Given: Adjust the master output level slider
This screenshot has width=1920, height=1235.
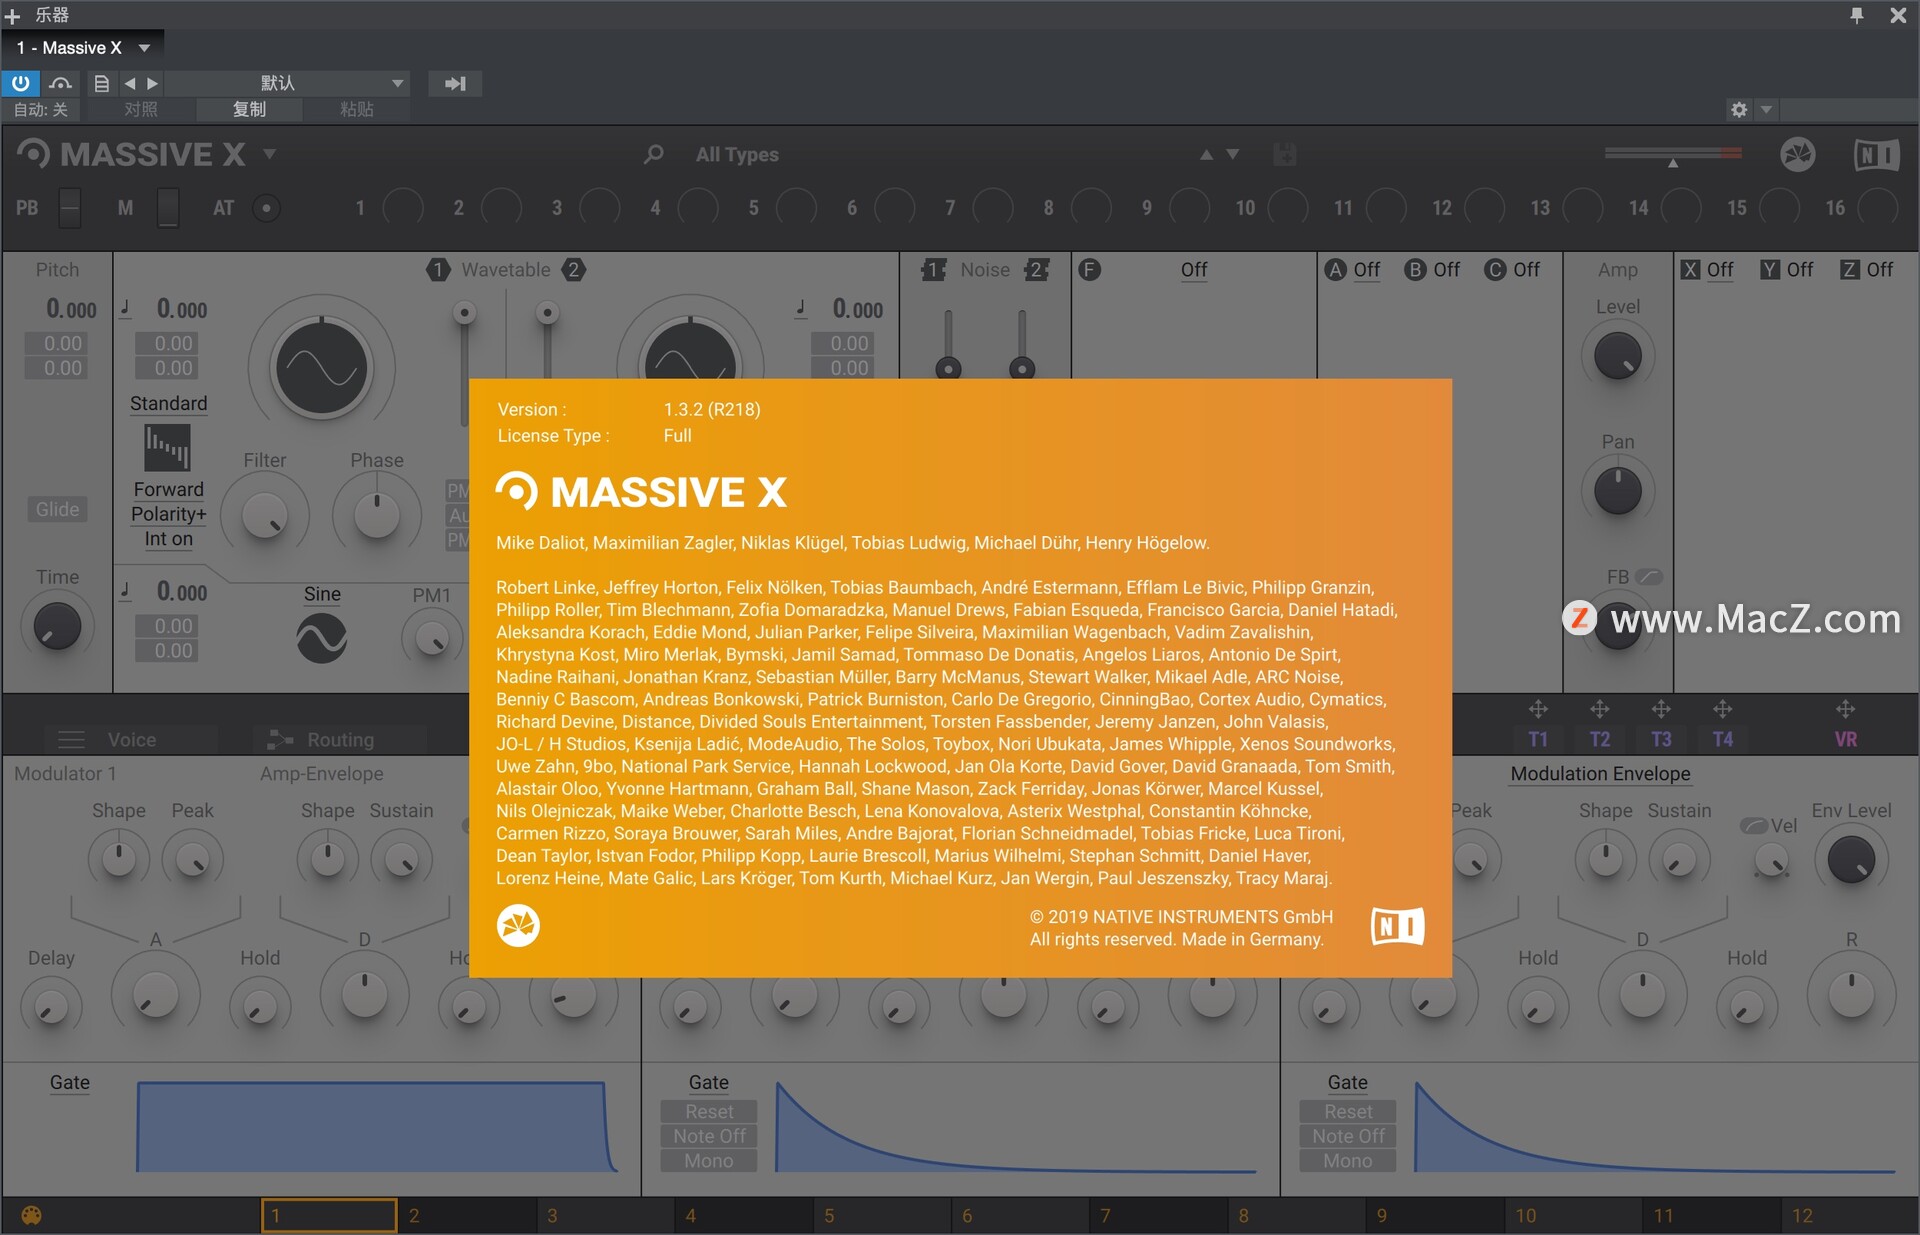Looking at the screenshot, I should click(x=1673, y=154).
